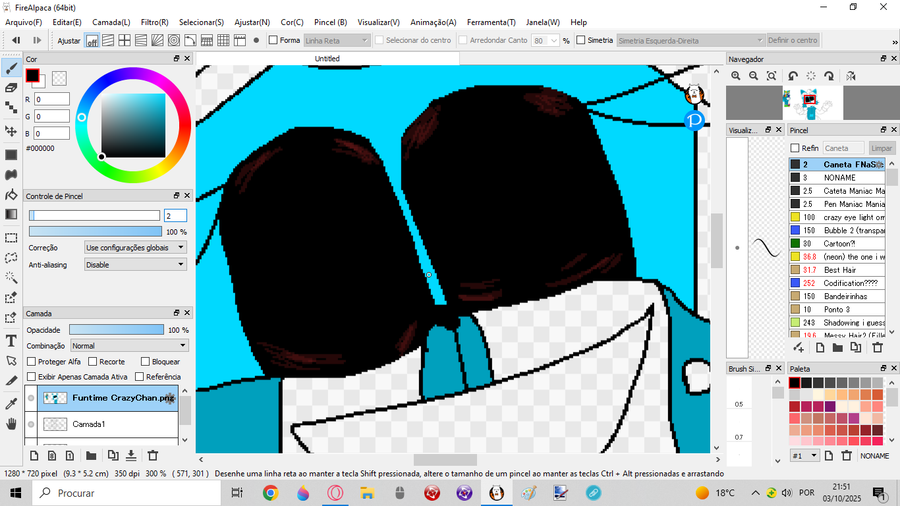Image resolution: width=900 pixels, height=506 pixels.
Task: Open the Arquivo menu
Action: tap(24, 22)
